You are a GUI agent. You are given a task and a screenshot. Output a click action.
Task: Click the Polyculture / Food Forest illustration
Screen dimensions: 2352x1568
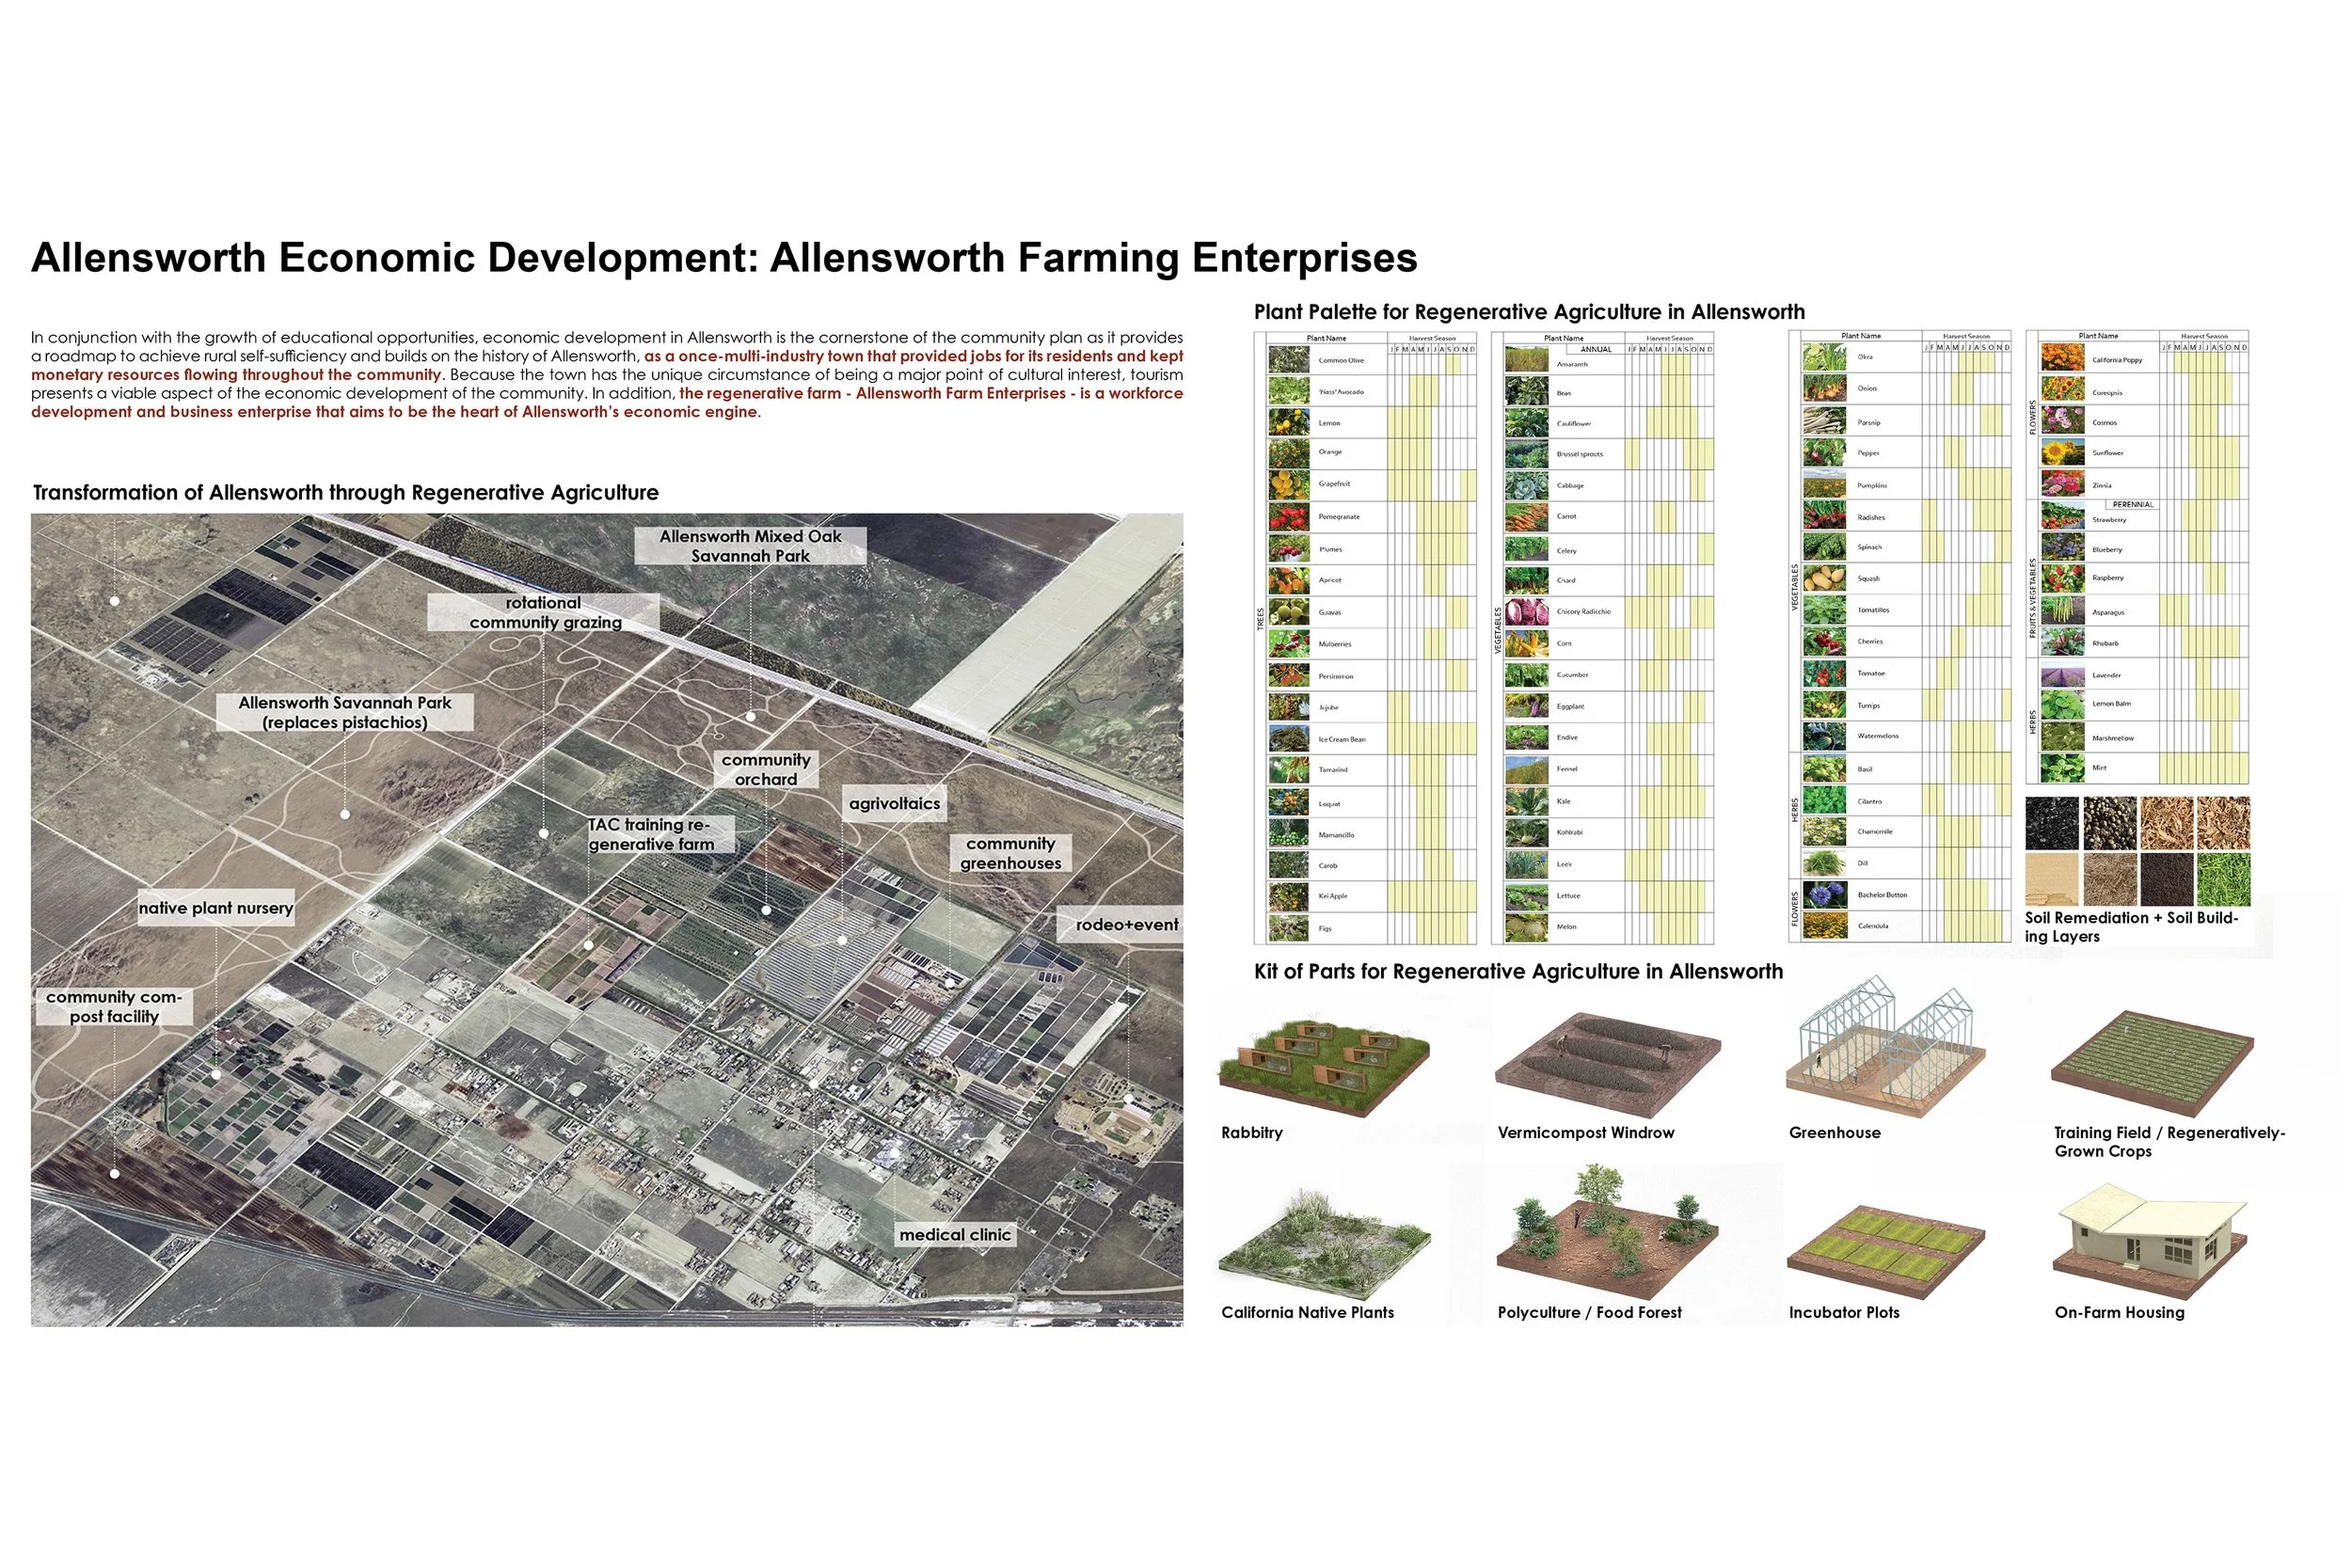tap(1607, 1233)
